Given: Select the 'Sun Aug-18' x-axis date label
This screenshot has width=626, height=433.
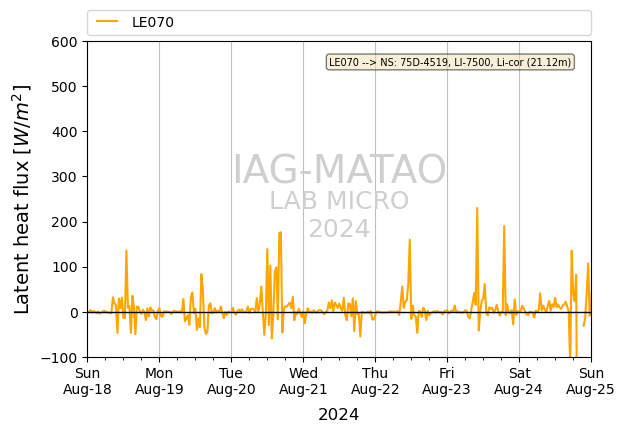Looking at the screenshot, I should 87,381.
